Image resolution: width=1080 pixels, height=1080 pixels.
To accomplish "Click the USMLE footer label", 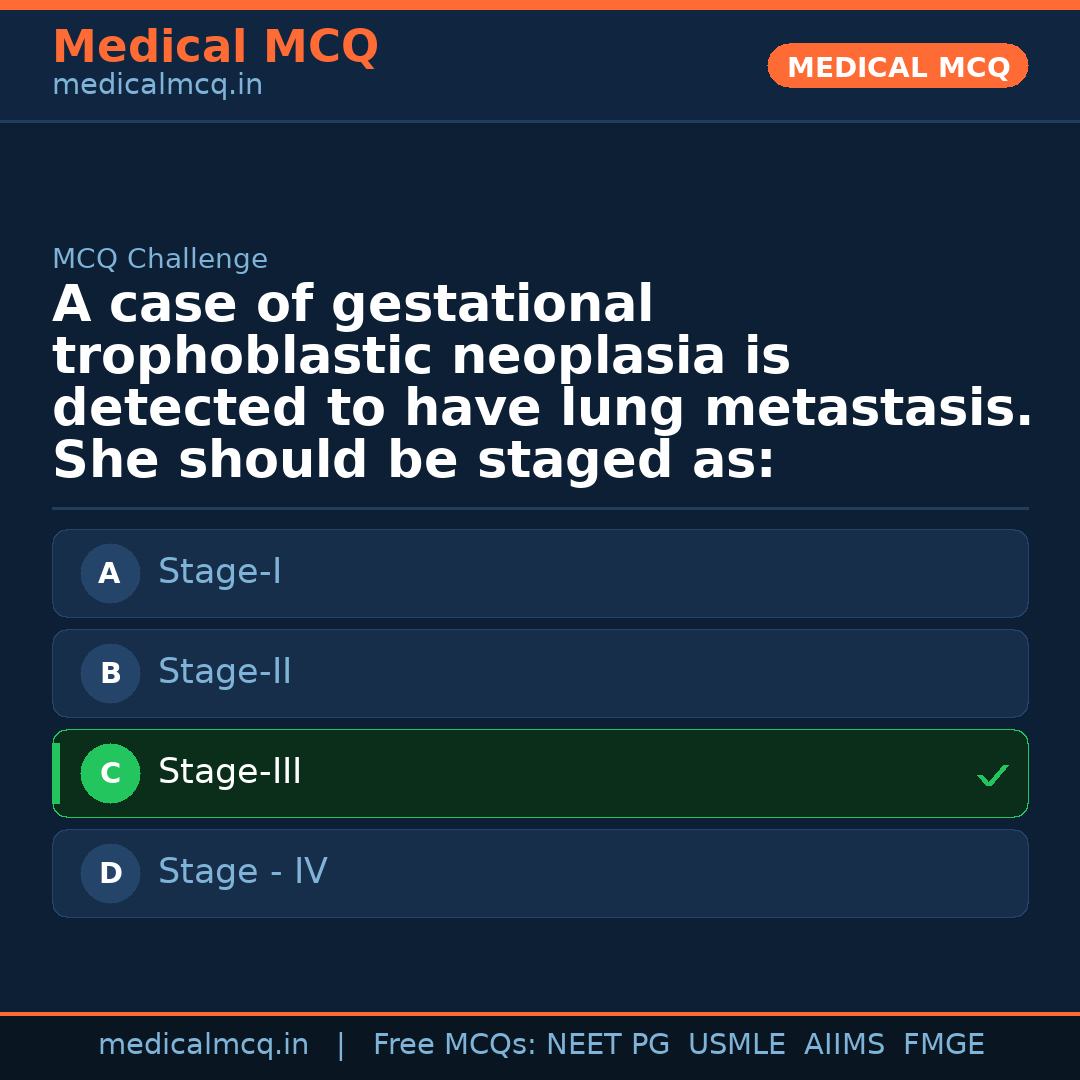I will click(736, 1045).
